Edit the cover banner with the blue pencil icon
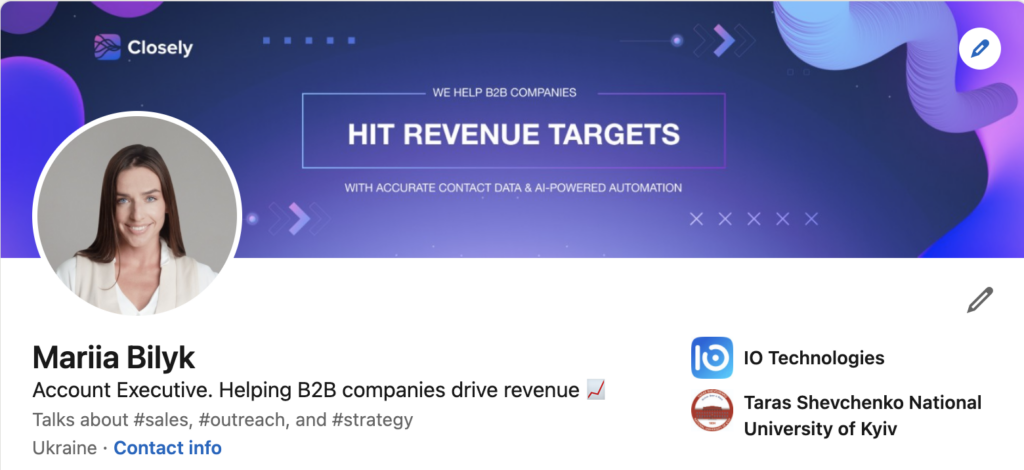This screenshot has width=1024, height=470. (x=980, y=49)
